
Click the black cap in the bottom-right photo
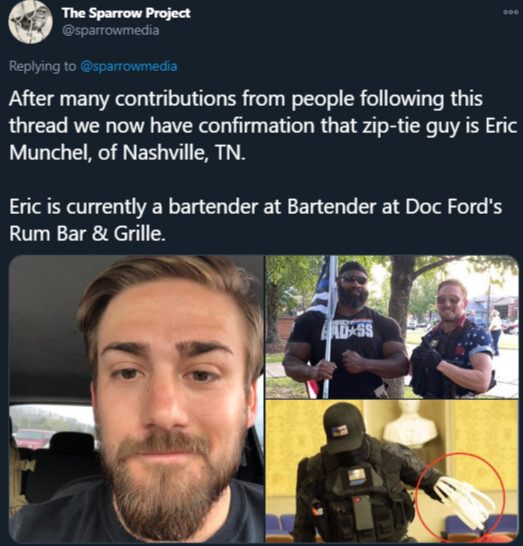pyautogui.click(x=344, y=427)
